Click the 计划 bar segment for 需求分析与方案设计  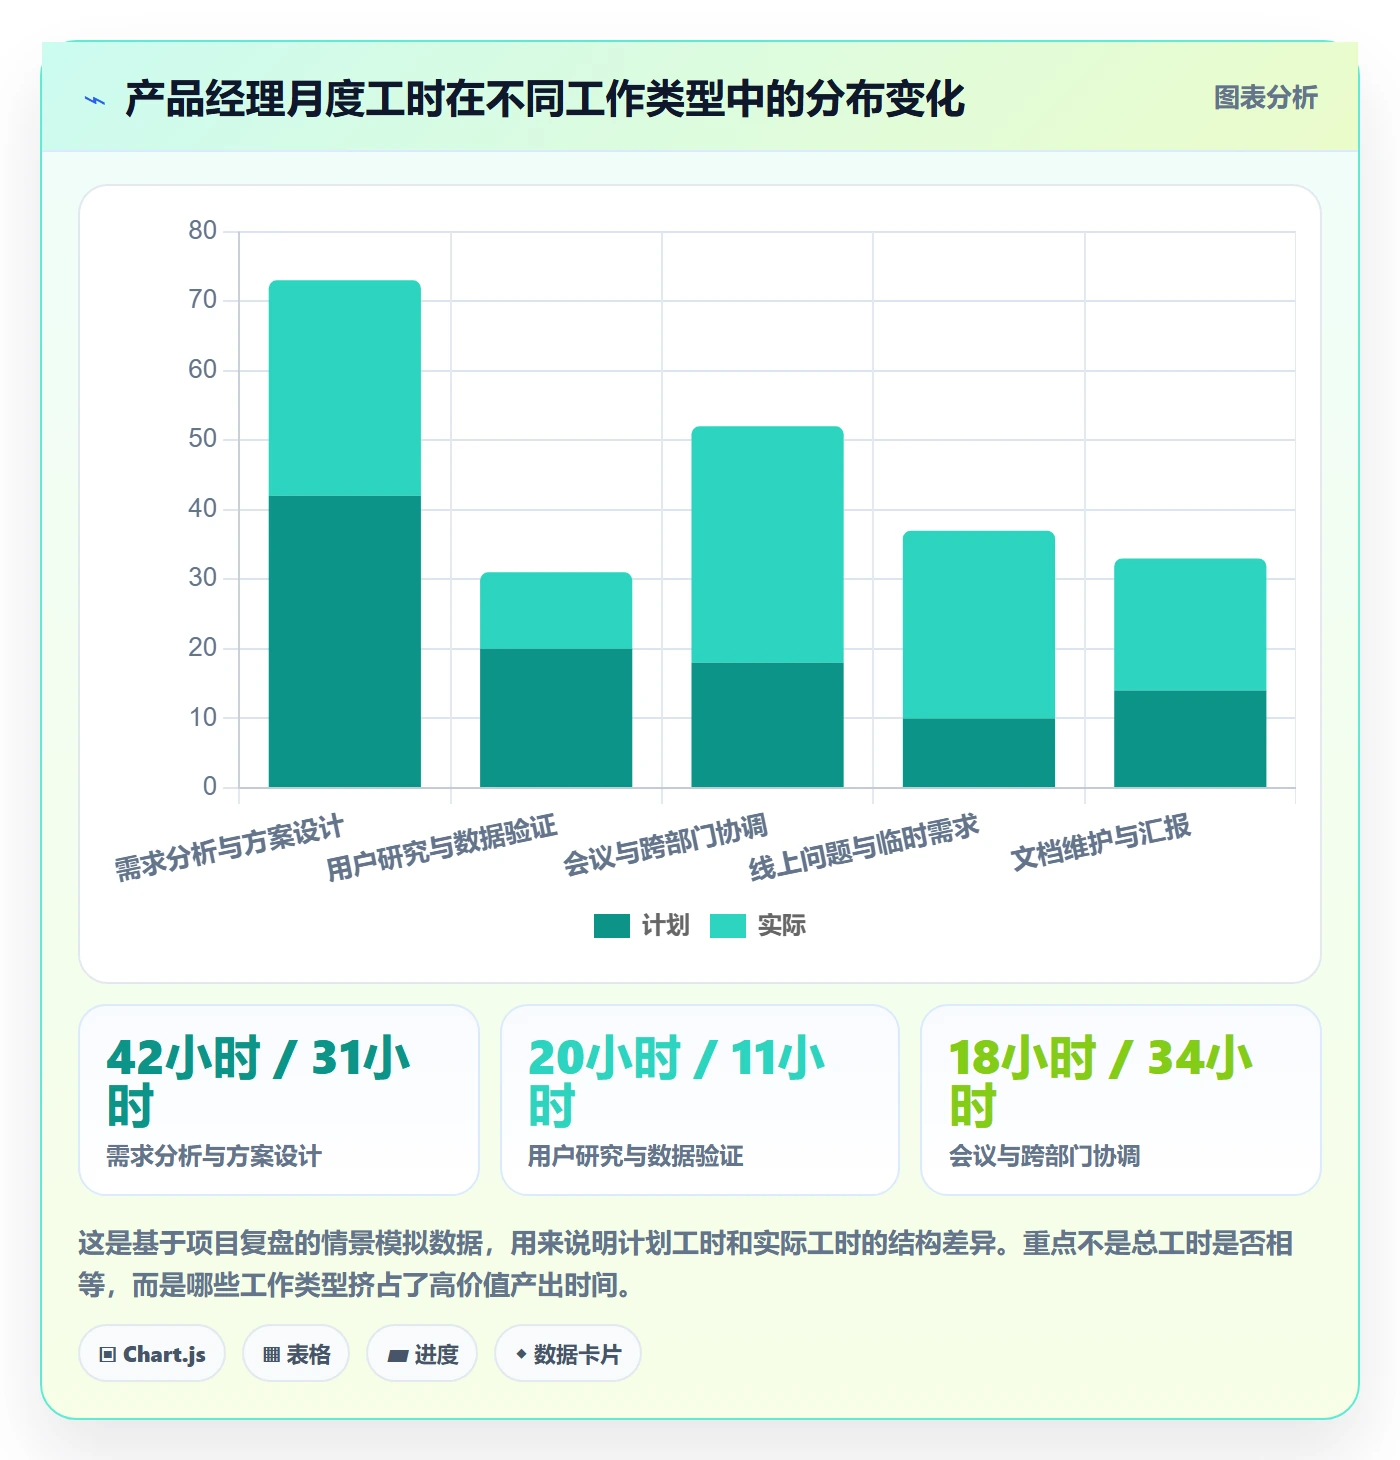(345, 641)
